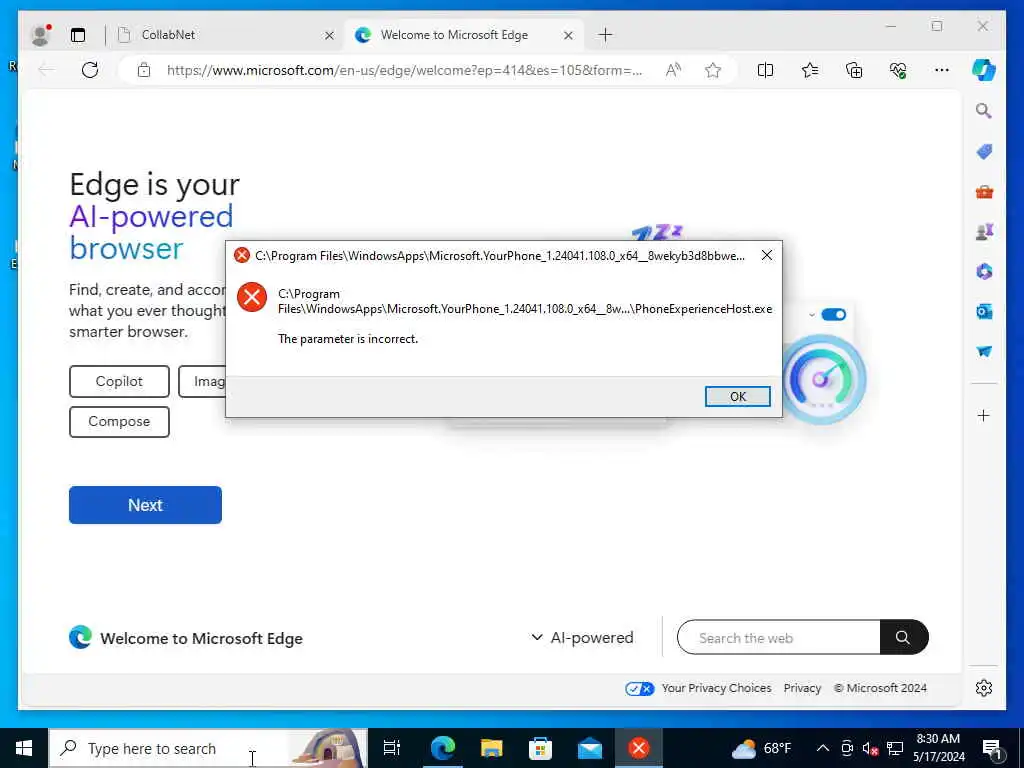Image resolution: width=1024 pixels, height=768 pixels.
Task: Open Copilot from toolbar
Action: [x=984, y=70]
